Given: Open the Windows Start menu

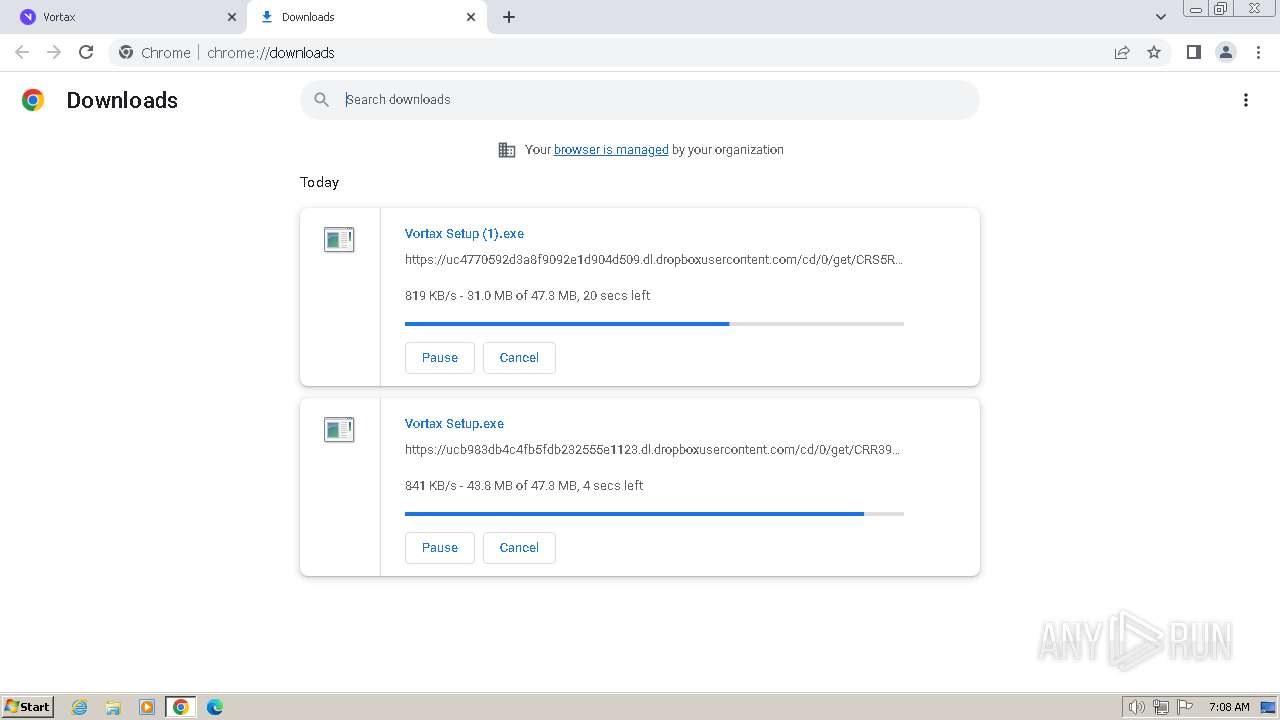Looking at the screenshot, I should (28, 706).
